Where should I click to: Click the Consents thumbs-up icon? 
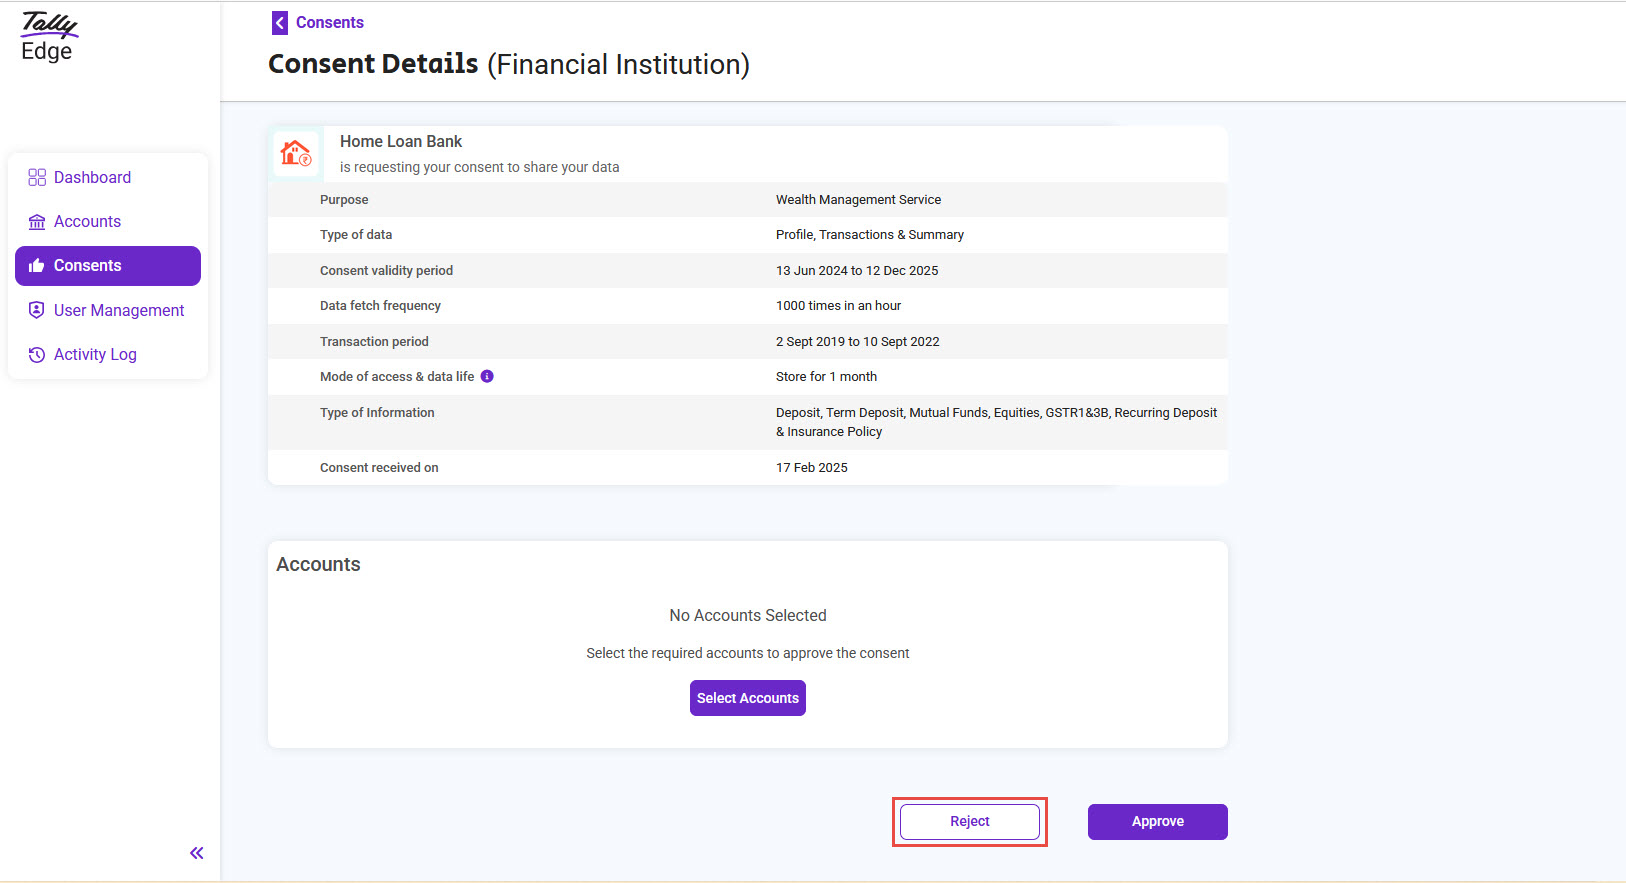coord(37,266)
